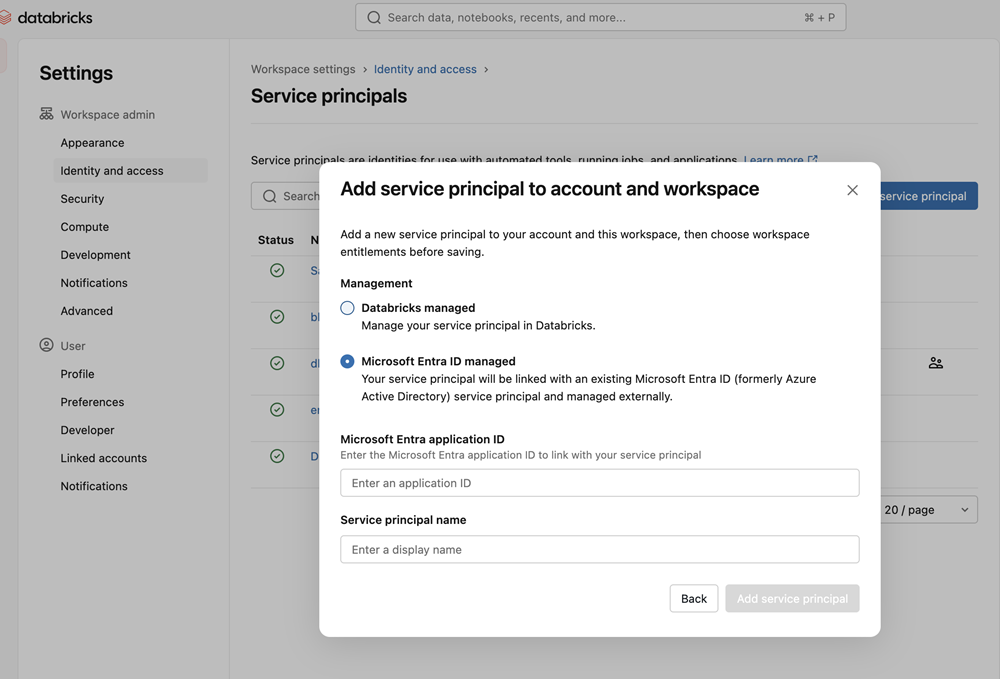
Task: Open the external Learn more link icon
Action: 812,159
